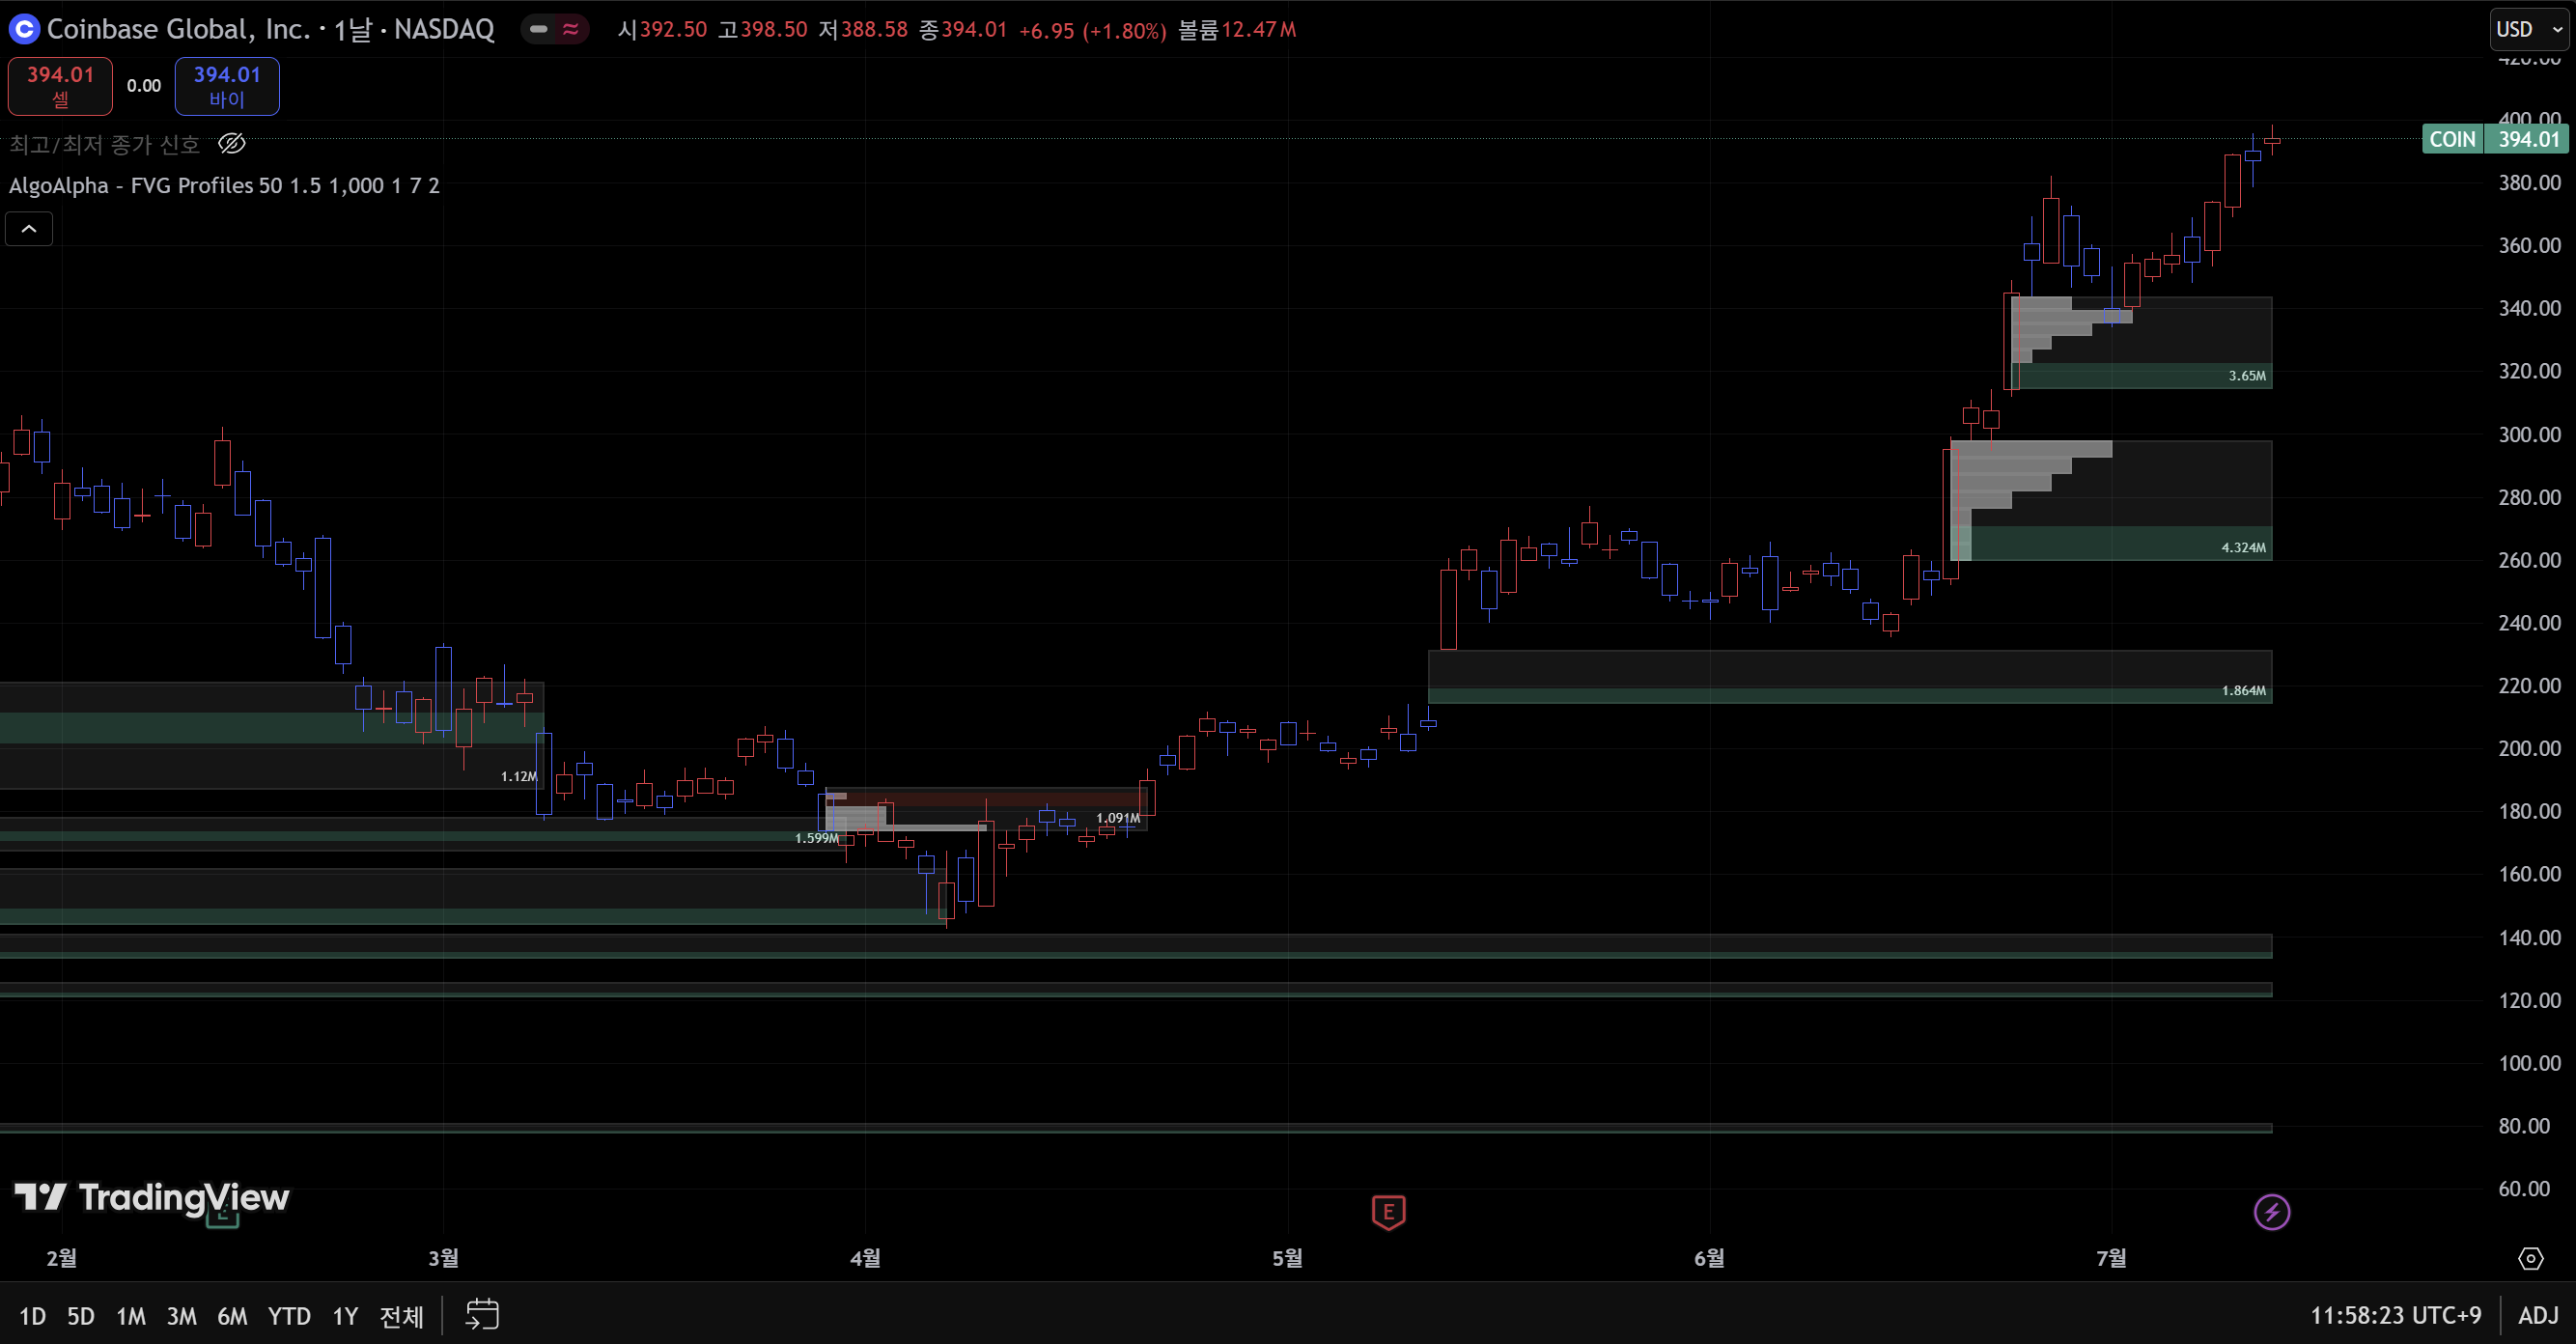Toggle the gray dash market status pill

538,30
